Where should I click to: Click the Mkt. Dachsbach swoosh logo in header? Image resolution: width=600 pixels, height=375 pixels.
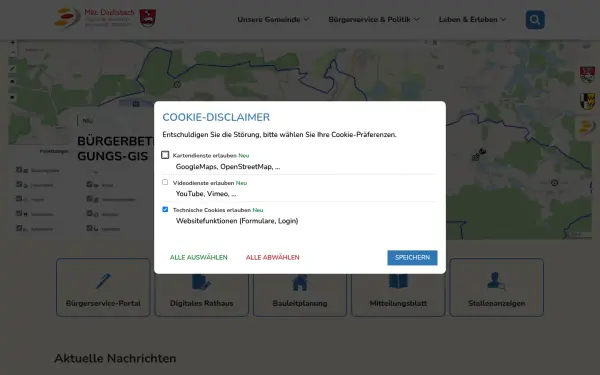67,18
